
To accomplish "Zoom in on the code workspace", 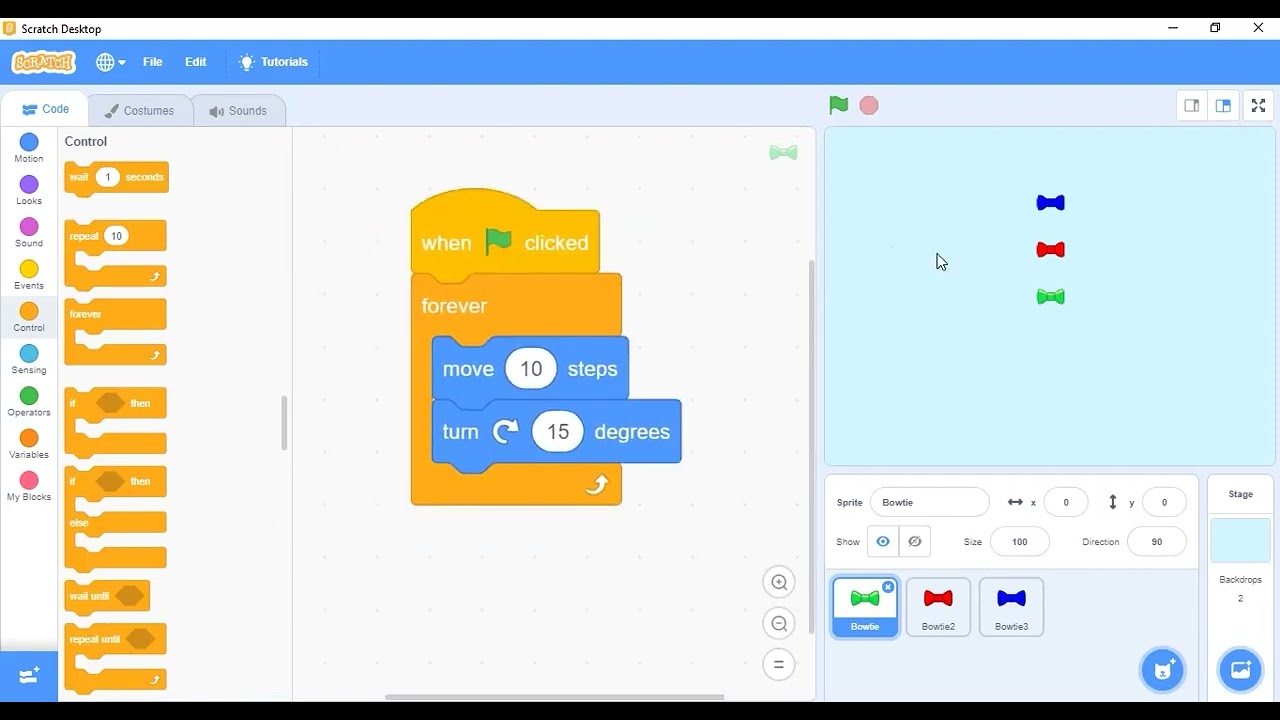I will [778, 582].
